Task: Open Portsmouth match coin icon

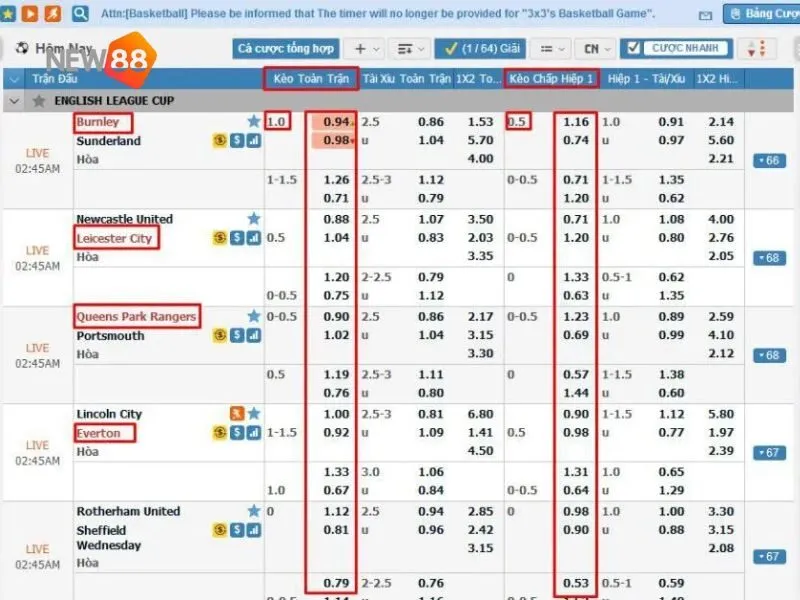Action: pos(220,335)
